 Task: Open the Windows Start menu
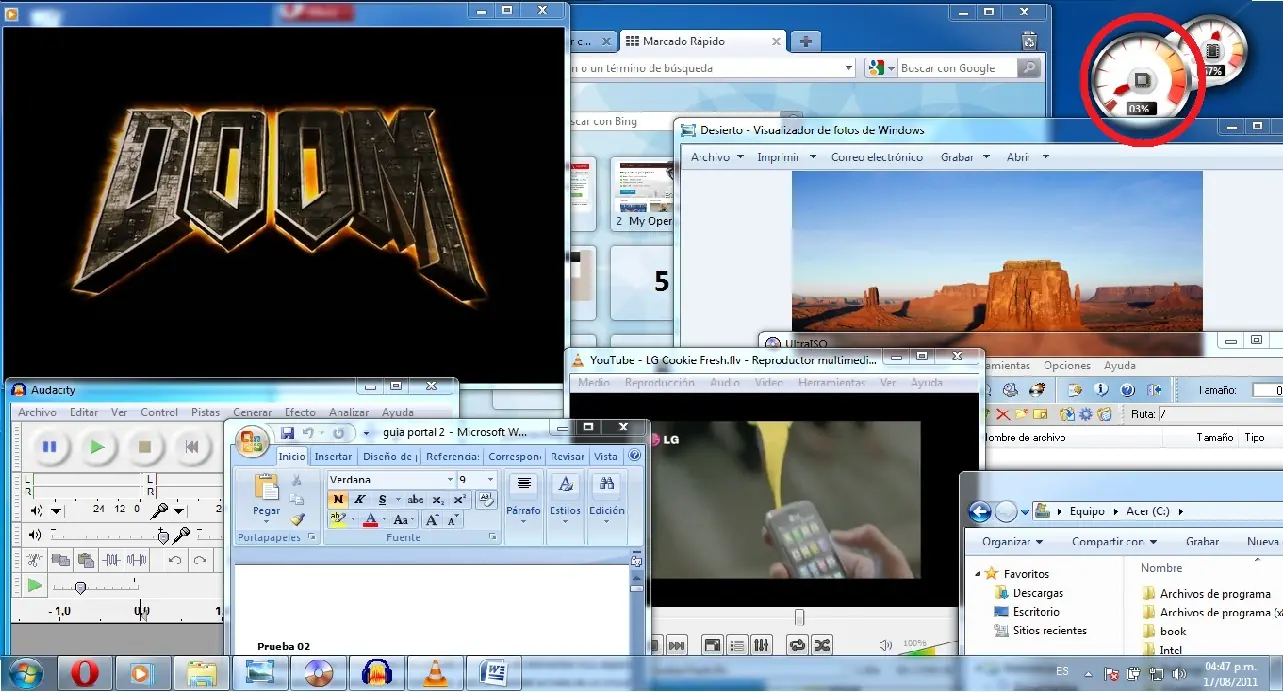pos(24,673)
